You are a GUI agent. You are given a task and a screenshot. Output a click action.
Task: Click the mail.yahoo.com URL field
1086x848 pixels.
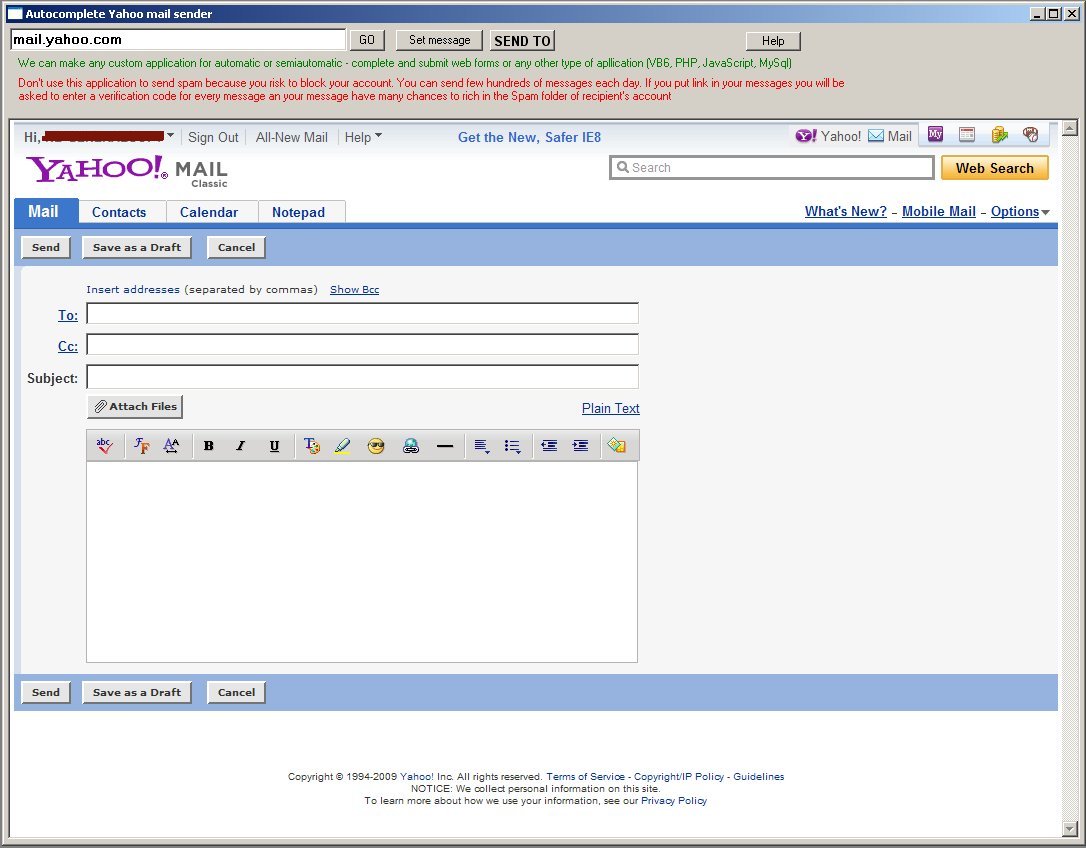point(178,39)
